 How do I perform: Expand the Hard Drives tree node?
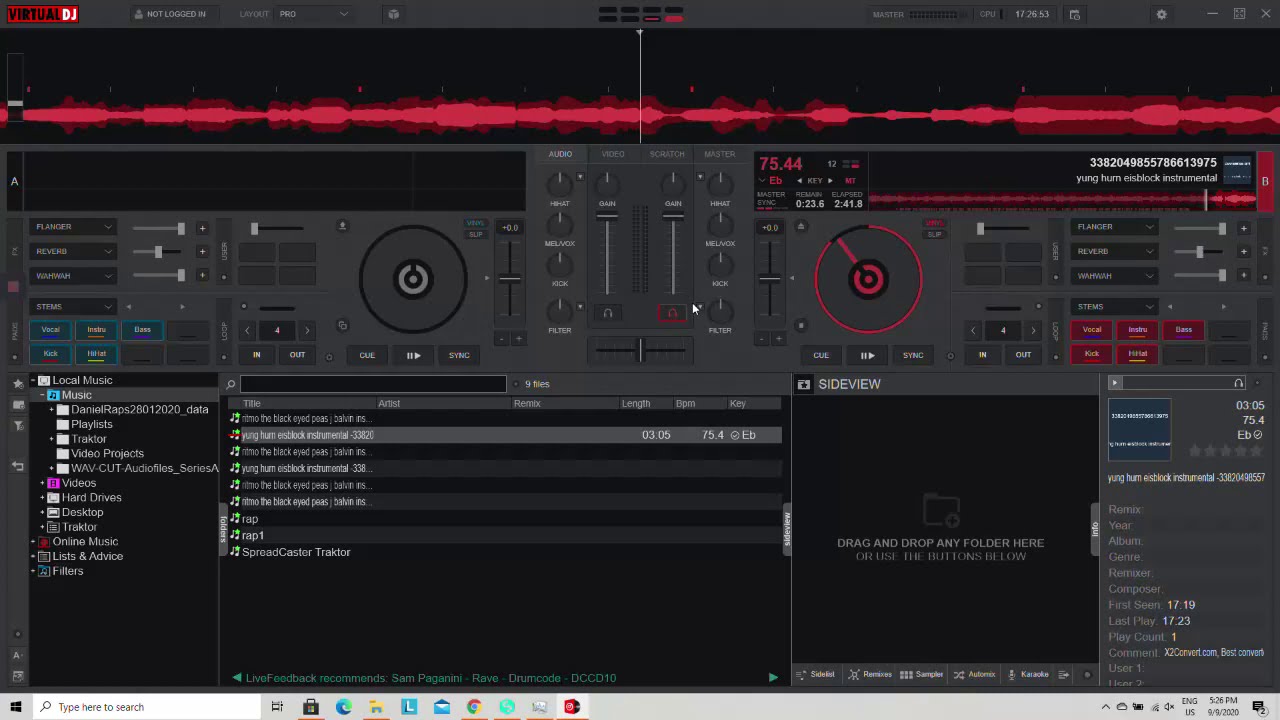(x=42, y=498)
